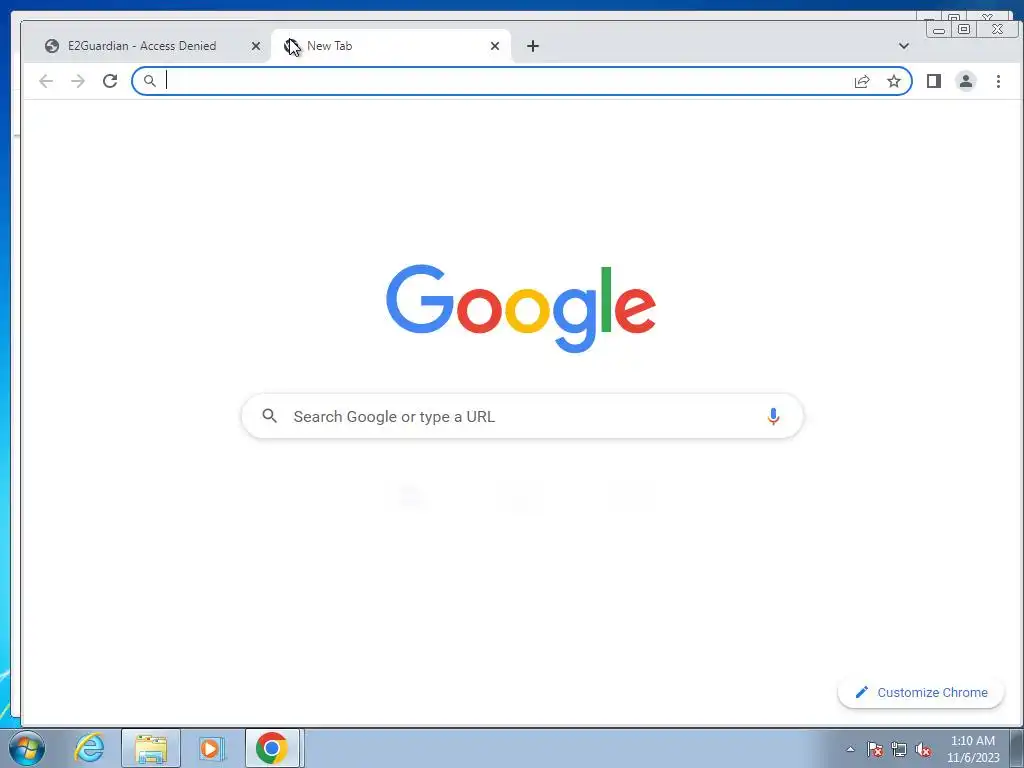Show hidden system tray icons
1024x768 pixels.
pos(850,749)
